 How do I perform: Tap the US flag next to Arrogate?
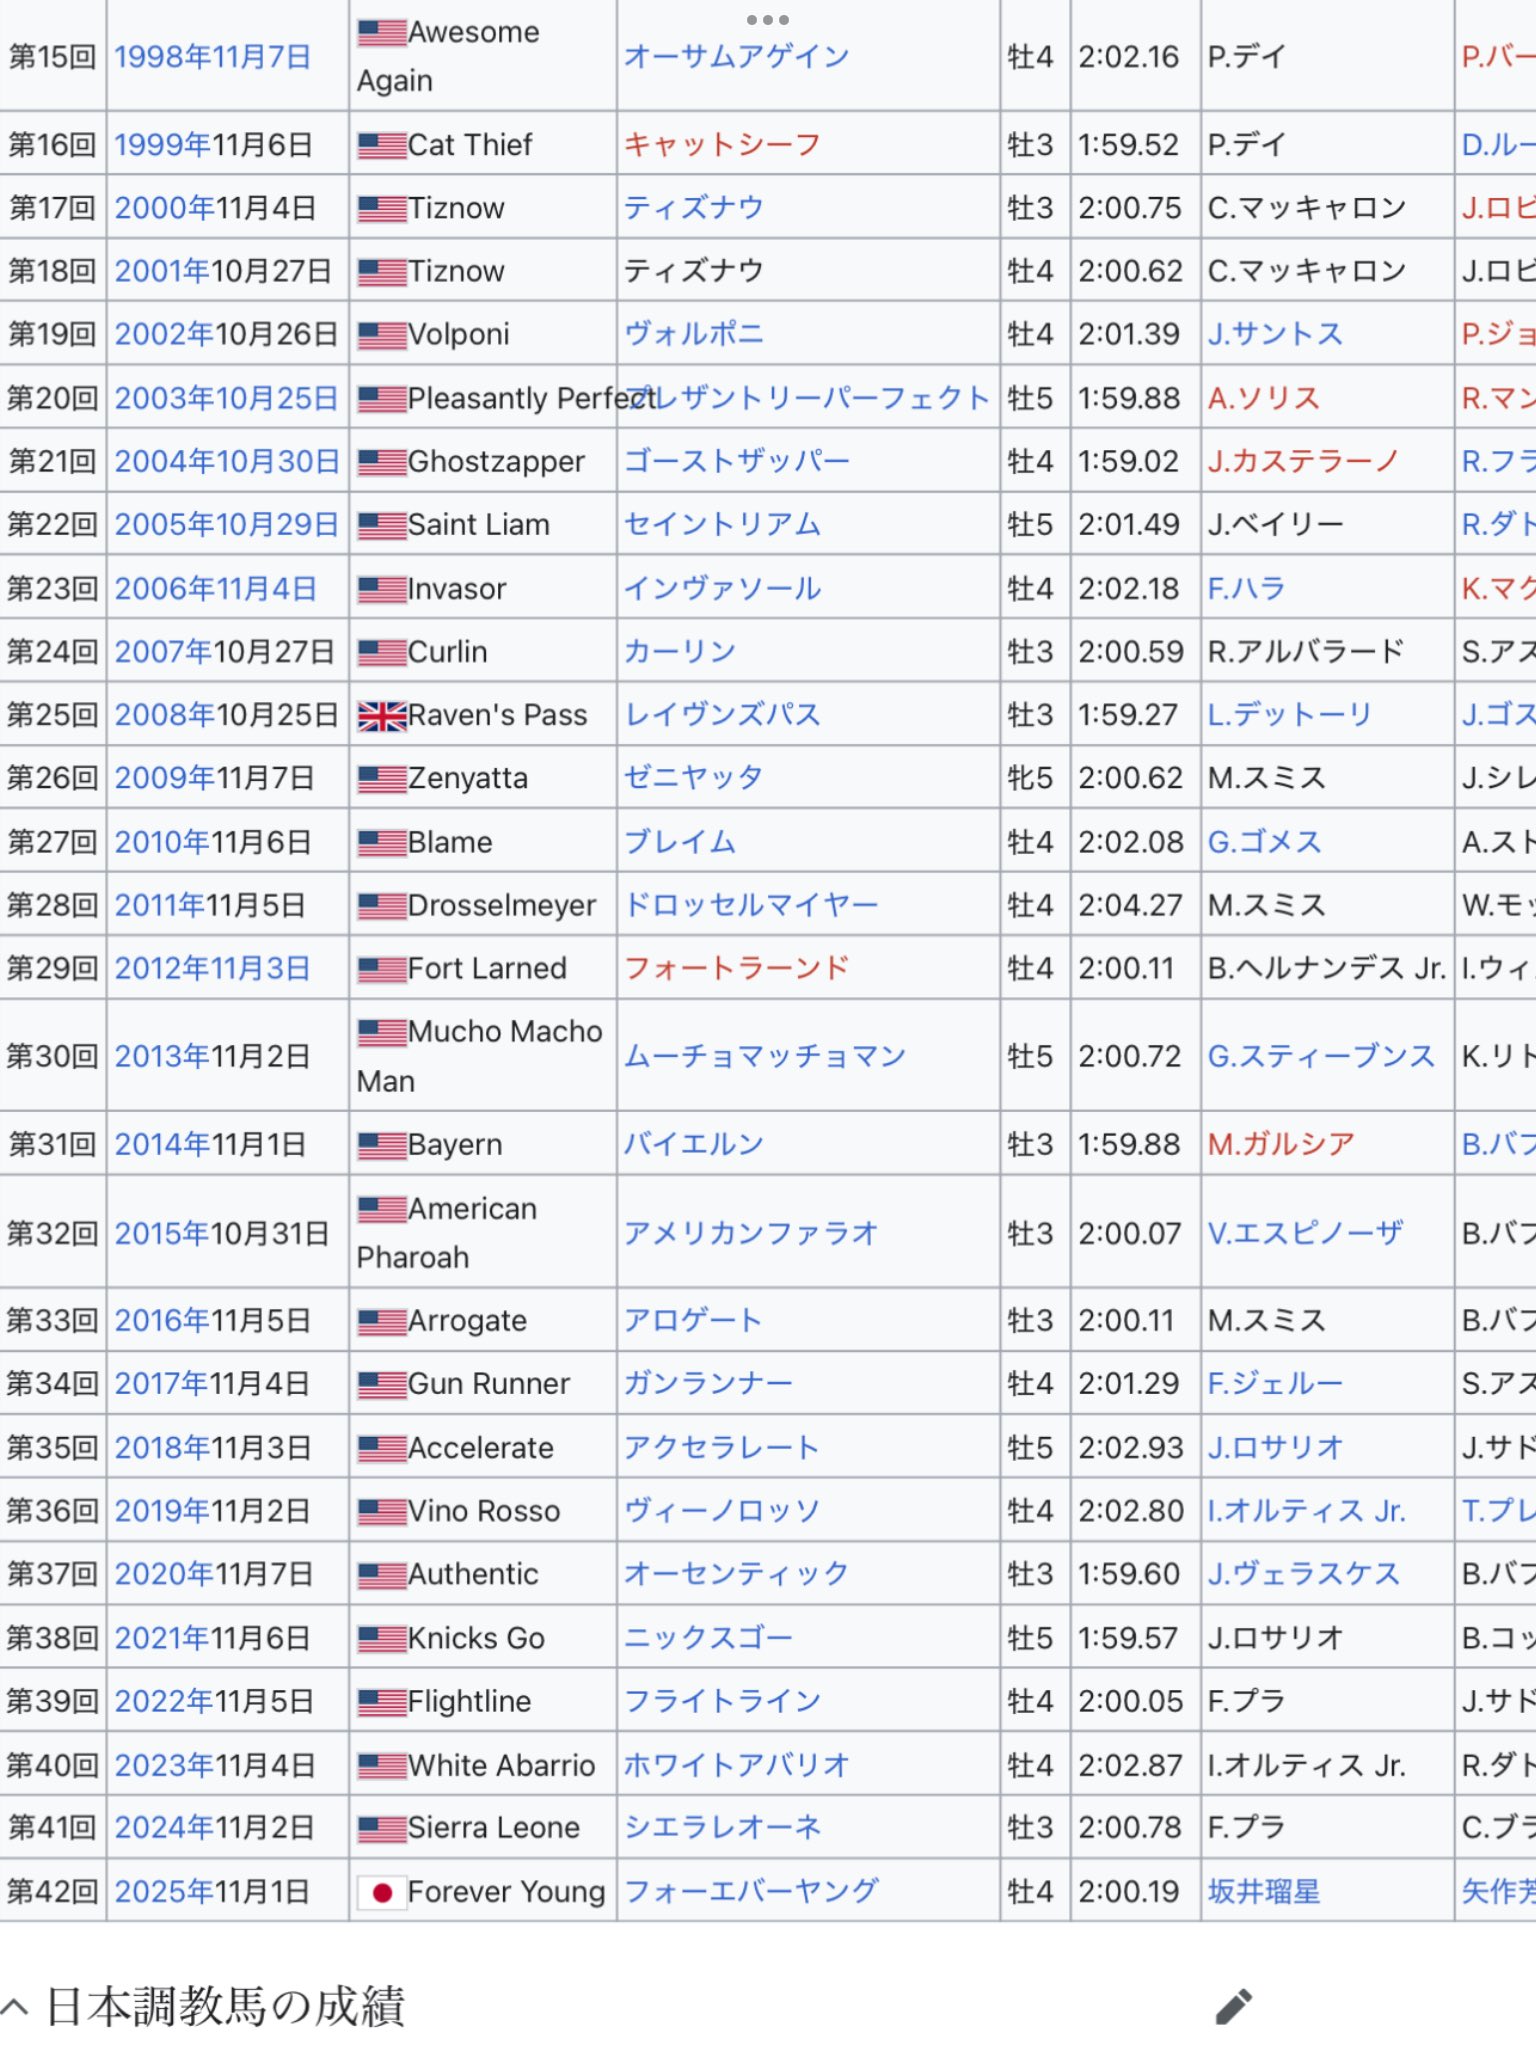(x=382, y=1322)
